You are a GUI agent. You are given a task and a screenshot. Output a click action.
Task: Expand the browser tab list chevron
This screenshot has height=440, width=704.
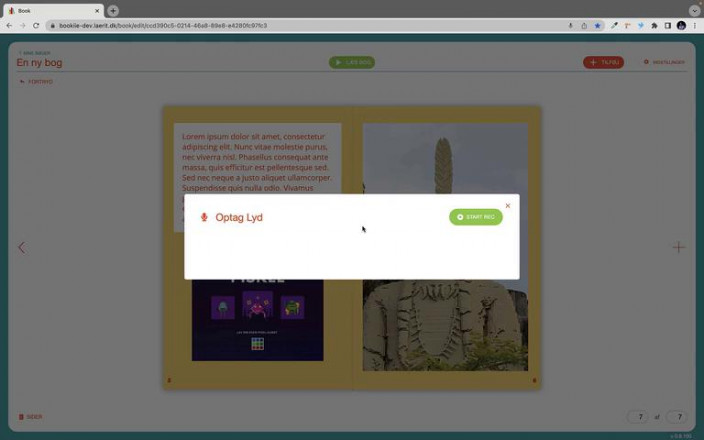pyautogui.click(x=694, y=11)
